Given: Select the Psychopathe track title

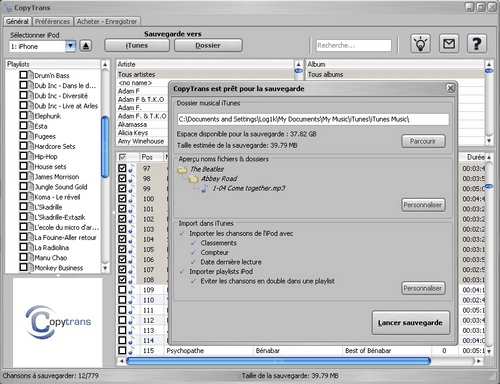Looking at the screenshot, I should click(185, 351).
